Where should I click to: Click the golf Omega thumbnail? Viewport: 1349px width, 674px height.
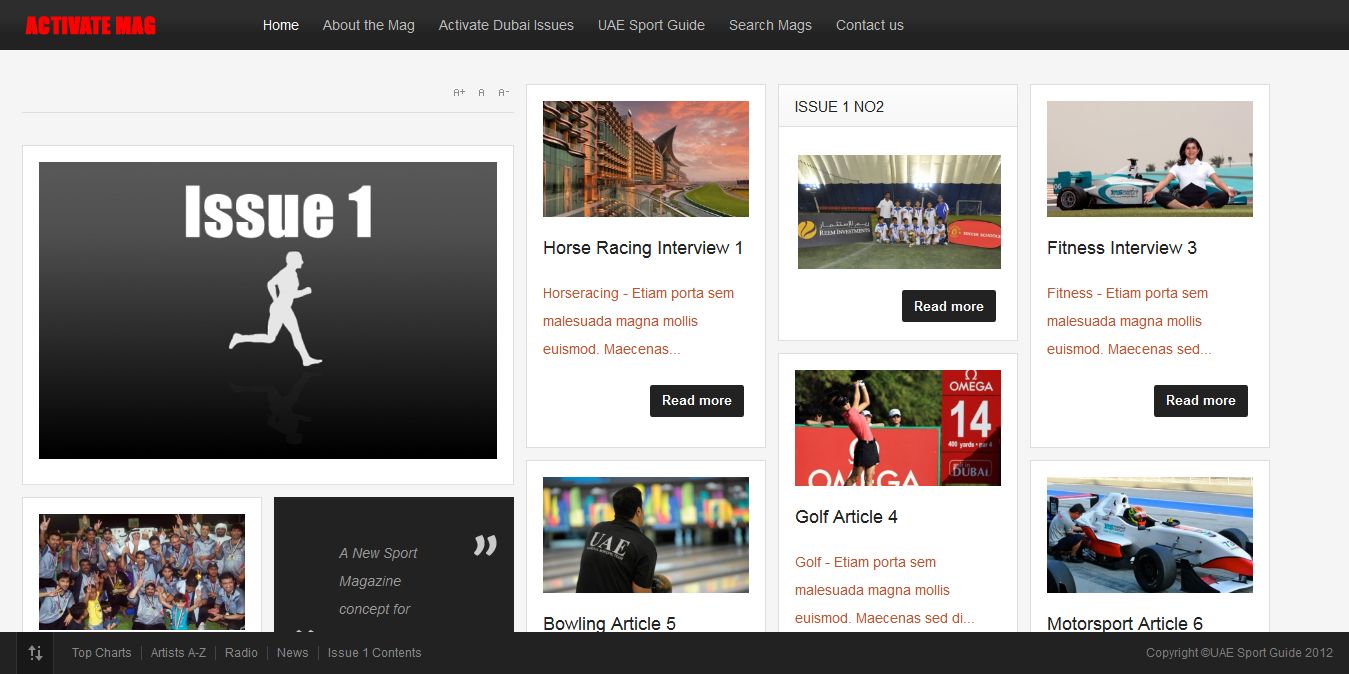[898, 428]
